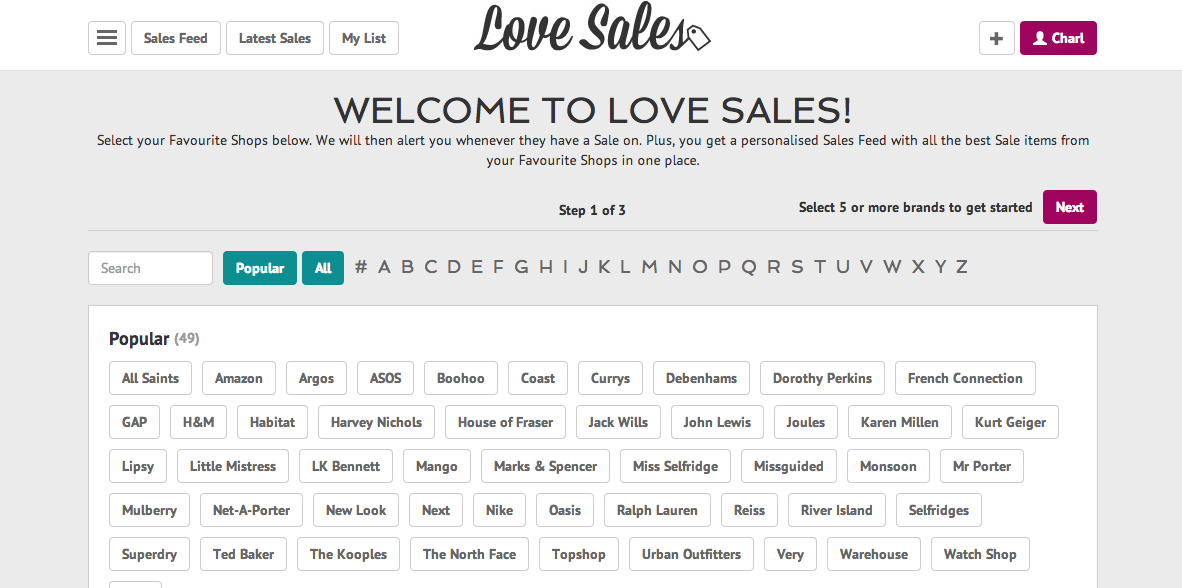Screen dimensions: 1182x588
Task: Select the Dorothy Perkins brand
Action: 822,378
